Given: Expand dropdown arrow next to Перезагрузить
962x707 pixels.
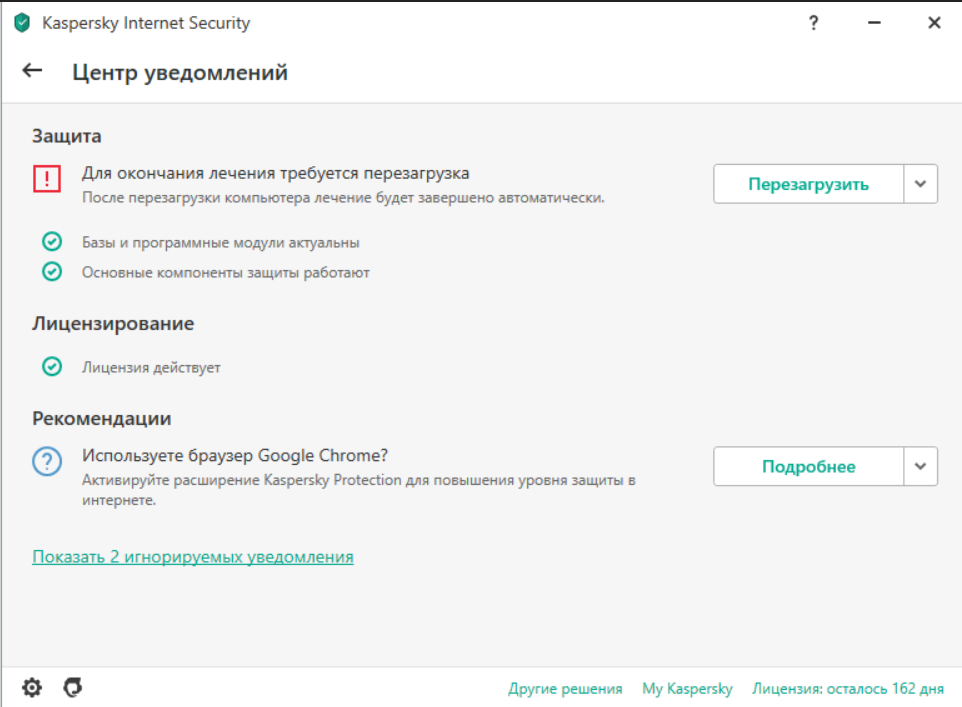Looking at the screenshot, I should tap(920, 184).
